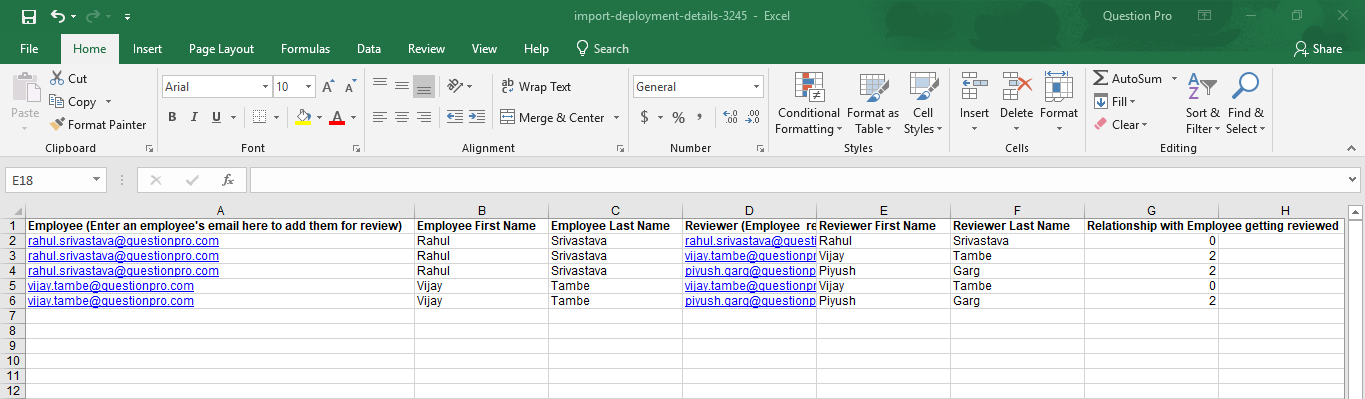Toggle Wrap Text
Image resolution: width=1365 pixels, height=399 pixels.
pyautogui.click(x=537, y=87)
